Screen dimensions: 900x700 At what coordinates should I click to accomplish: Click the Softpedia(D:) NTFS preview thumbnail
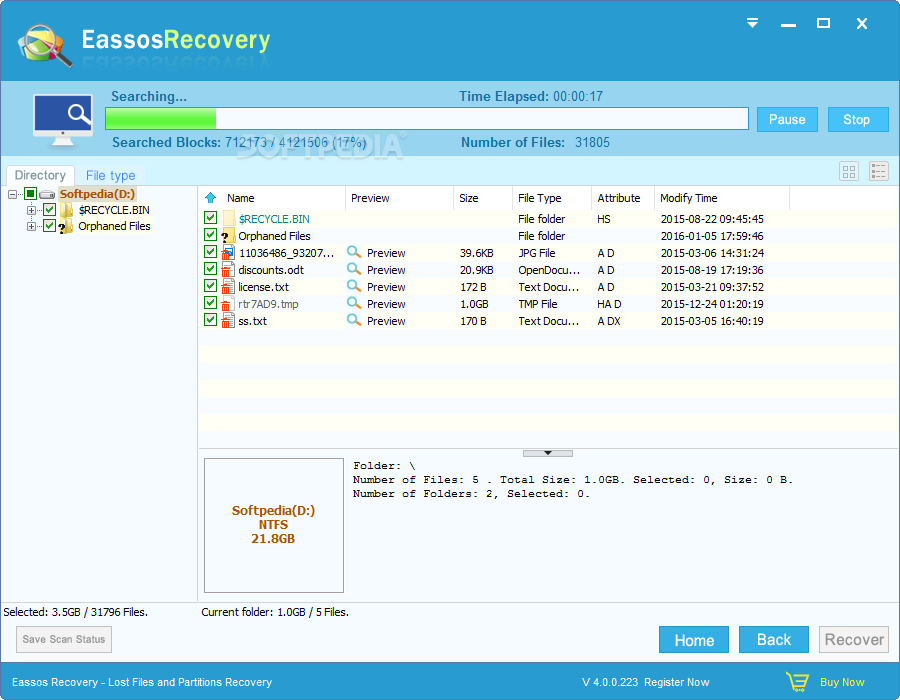point(274,525)
